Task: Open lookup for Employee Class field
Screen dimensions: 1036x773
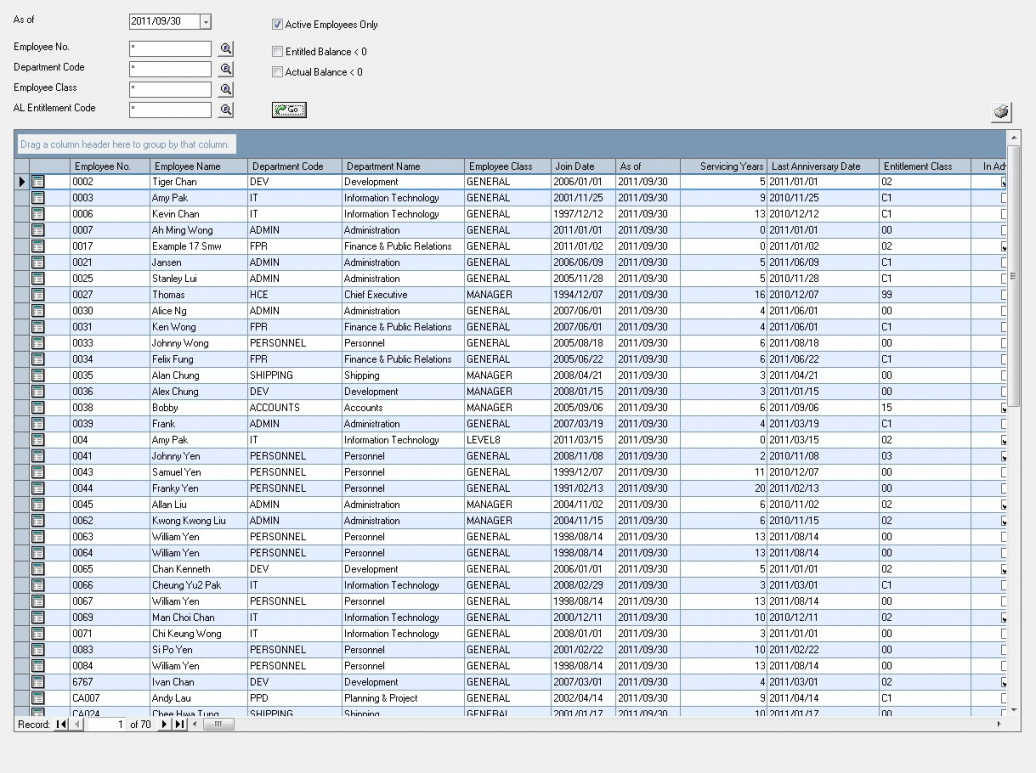Action: coord(226,90)
